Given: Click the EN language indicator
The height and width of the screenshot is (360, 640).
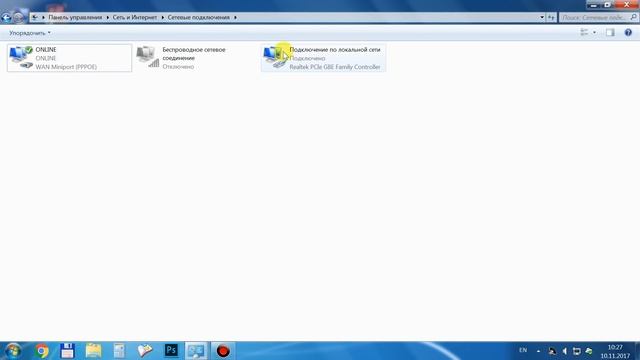Looking at the screenshot, I should tap(523, 350).
